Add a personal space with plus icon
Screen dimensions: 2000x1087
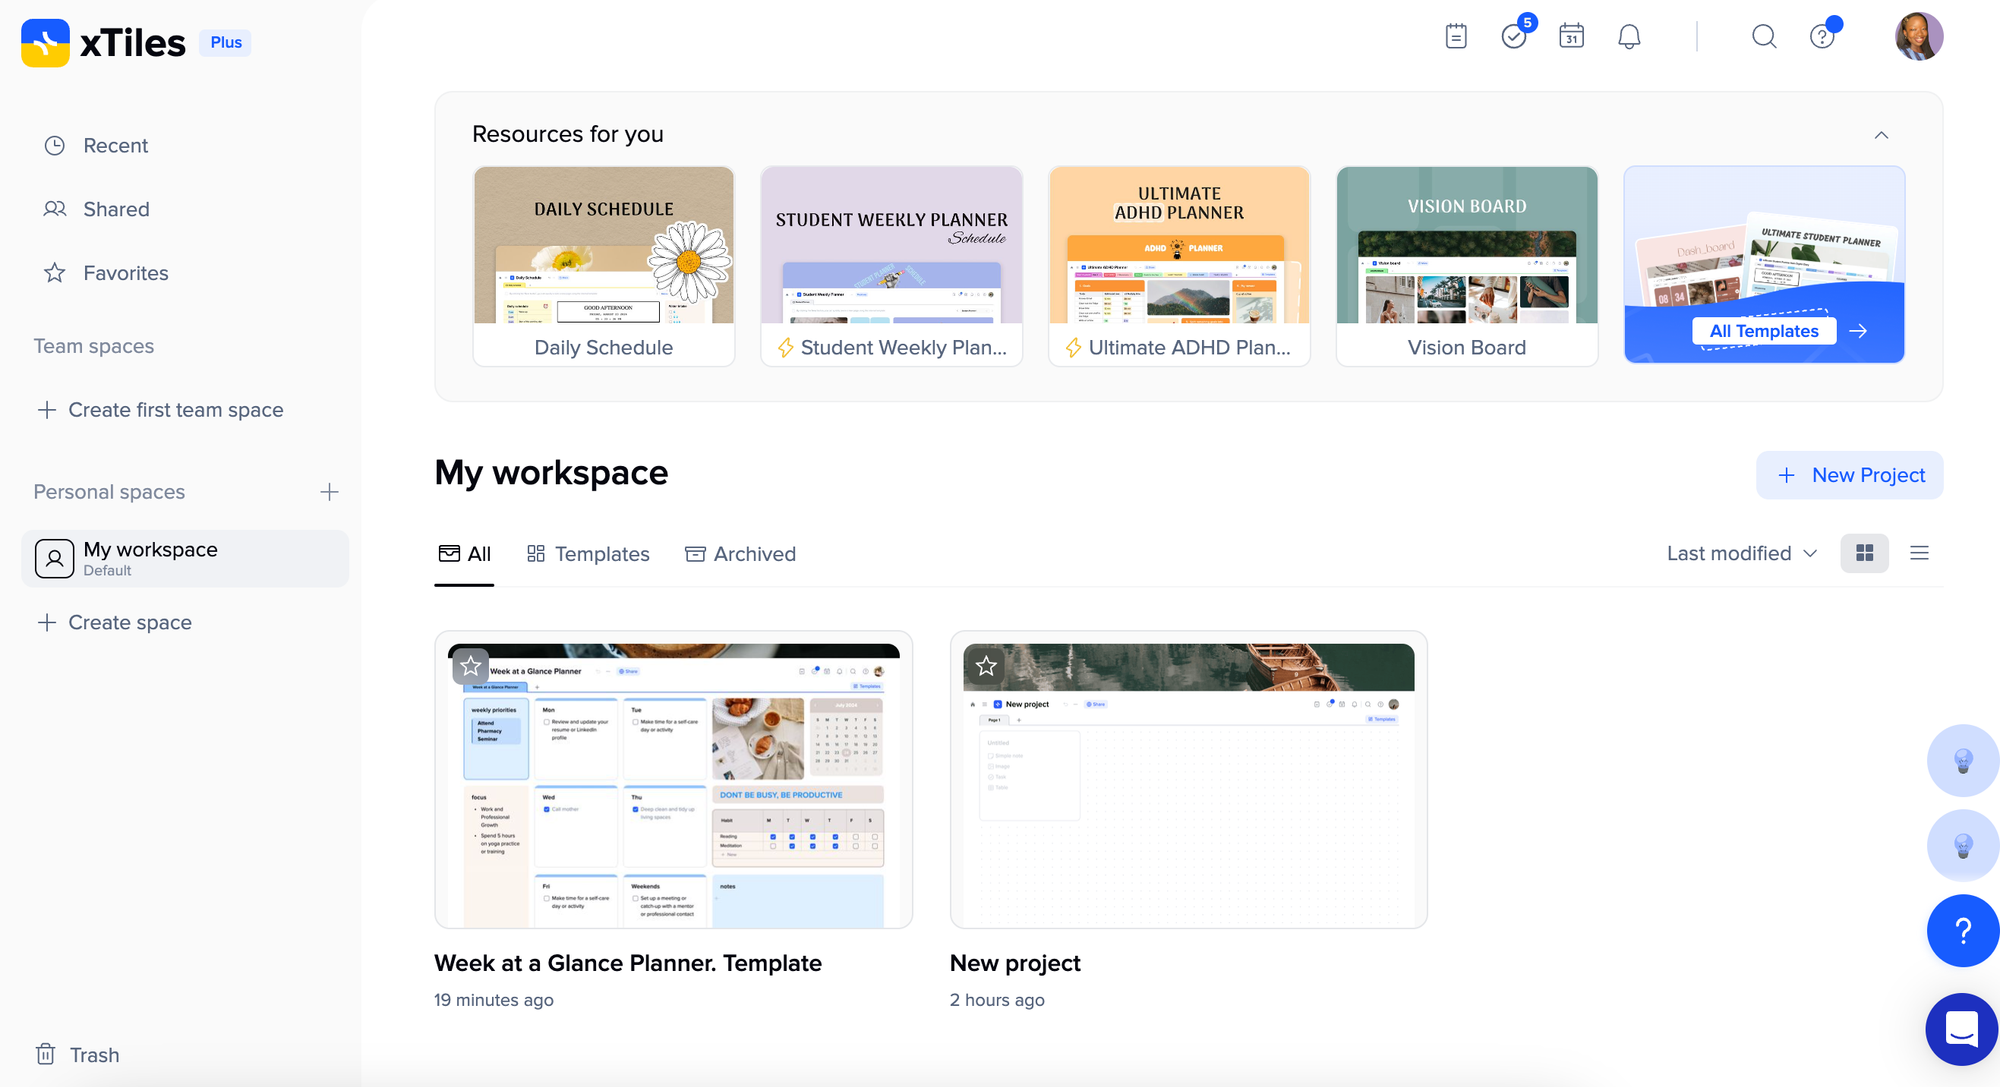tap(329, 492)
